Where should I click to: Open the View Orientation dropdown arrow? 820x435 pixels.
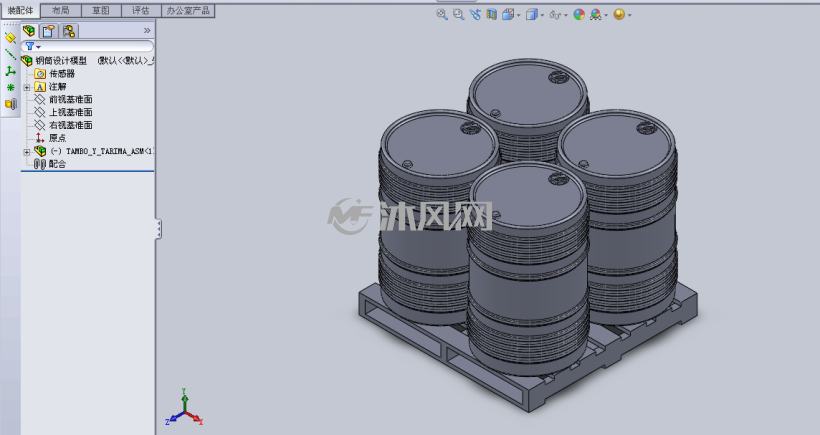click(518, 15)
